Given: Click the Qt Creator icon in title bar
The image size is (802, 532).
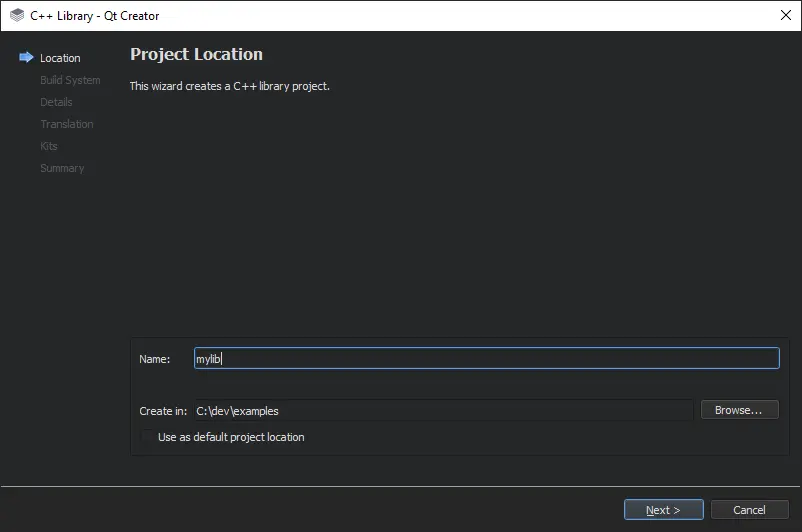Looking at the screenshot, I should tap(17, 16).
